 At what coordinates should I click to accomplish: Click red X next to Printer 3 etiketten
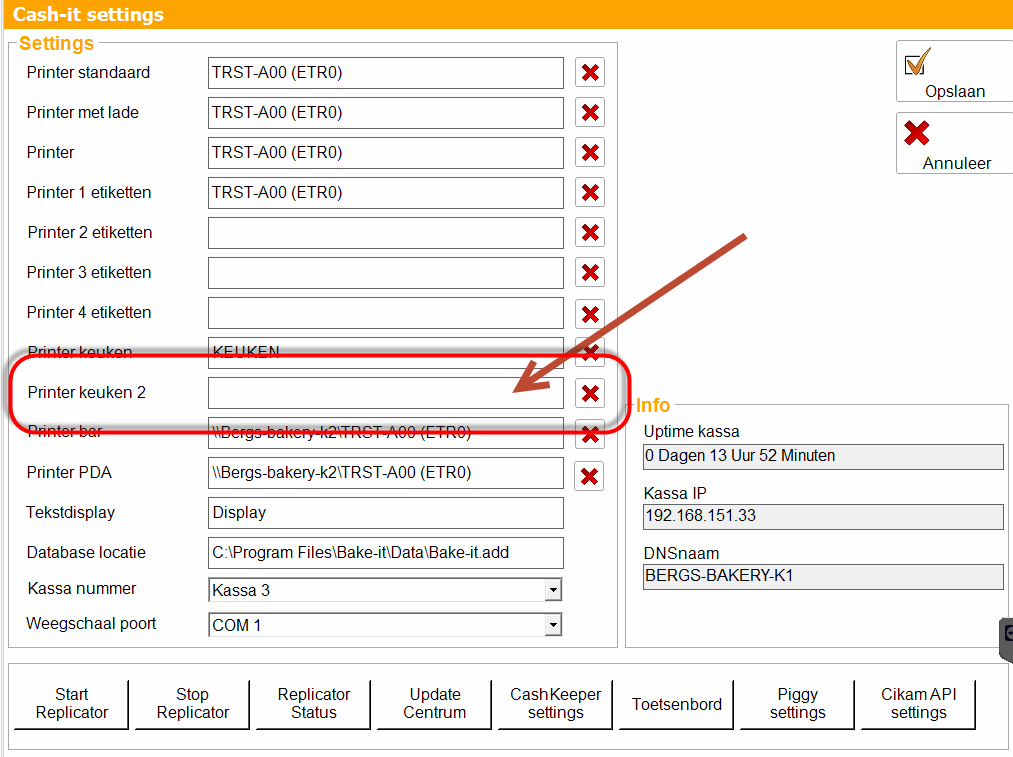click(589, 273)
